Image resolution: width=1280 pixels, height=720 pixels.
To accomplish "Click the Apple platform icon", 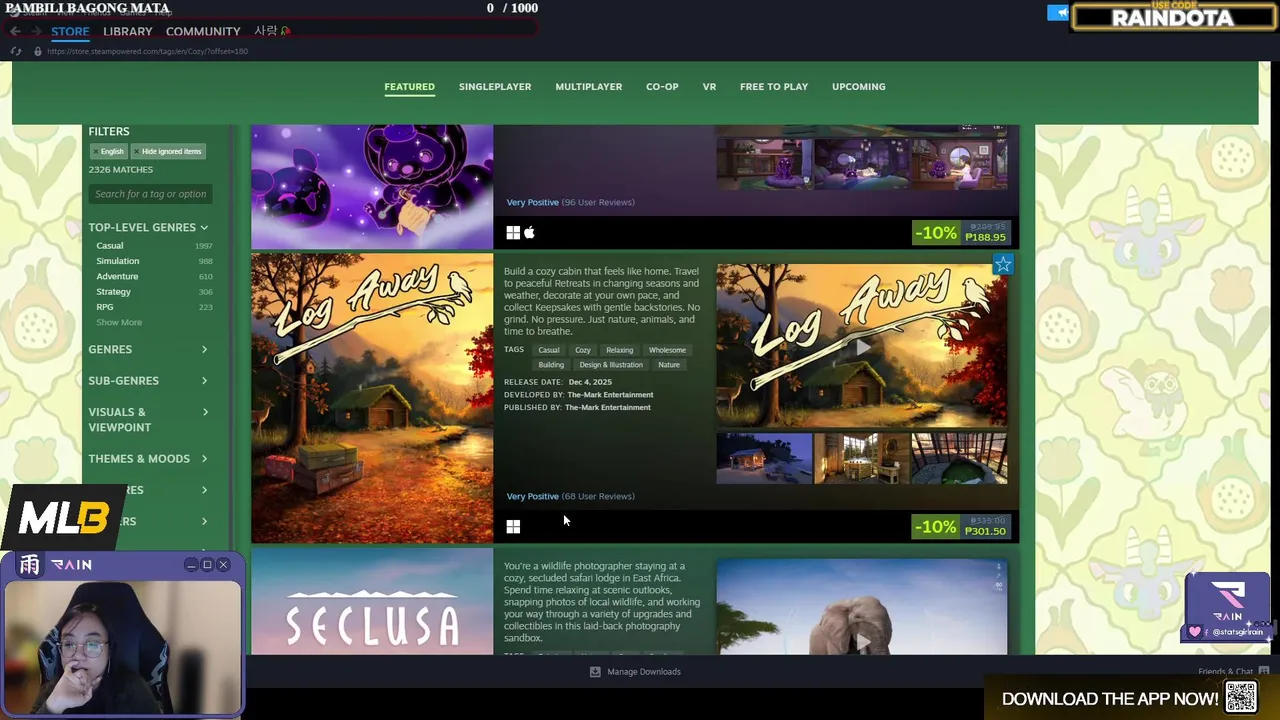I will pyautogui.click(x=530, y=233).
